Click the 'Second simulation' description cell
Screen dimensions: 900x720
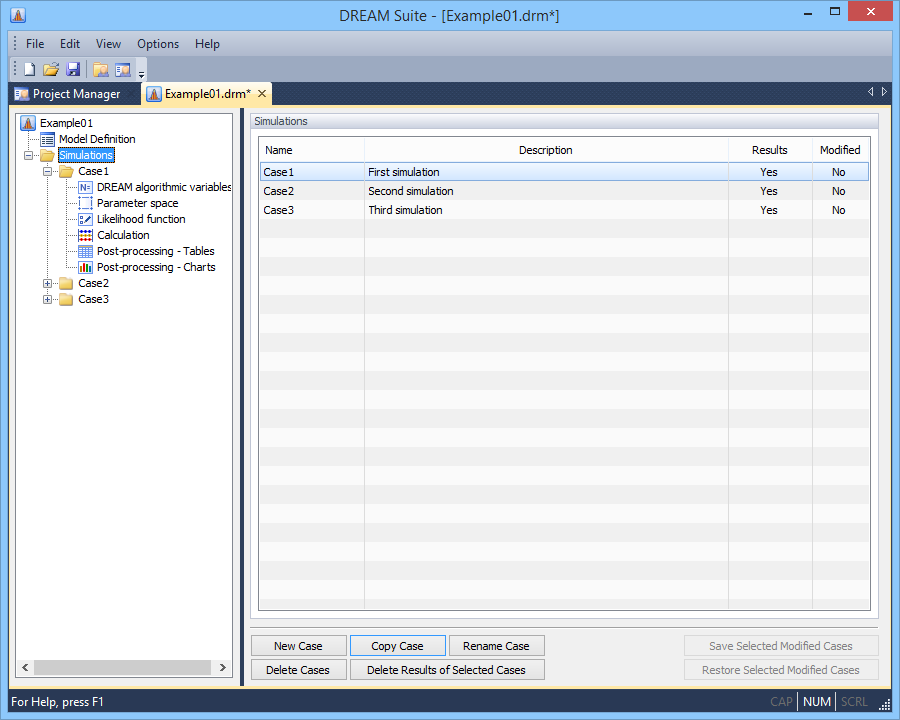546,191
